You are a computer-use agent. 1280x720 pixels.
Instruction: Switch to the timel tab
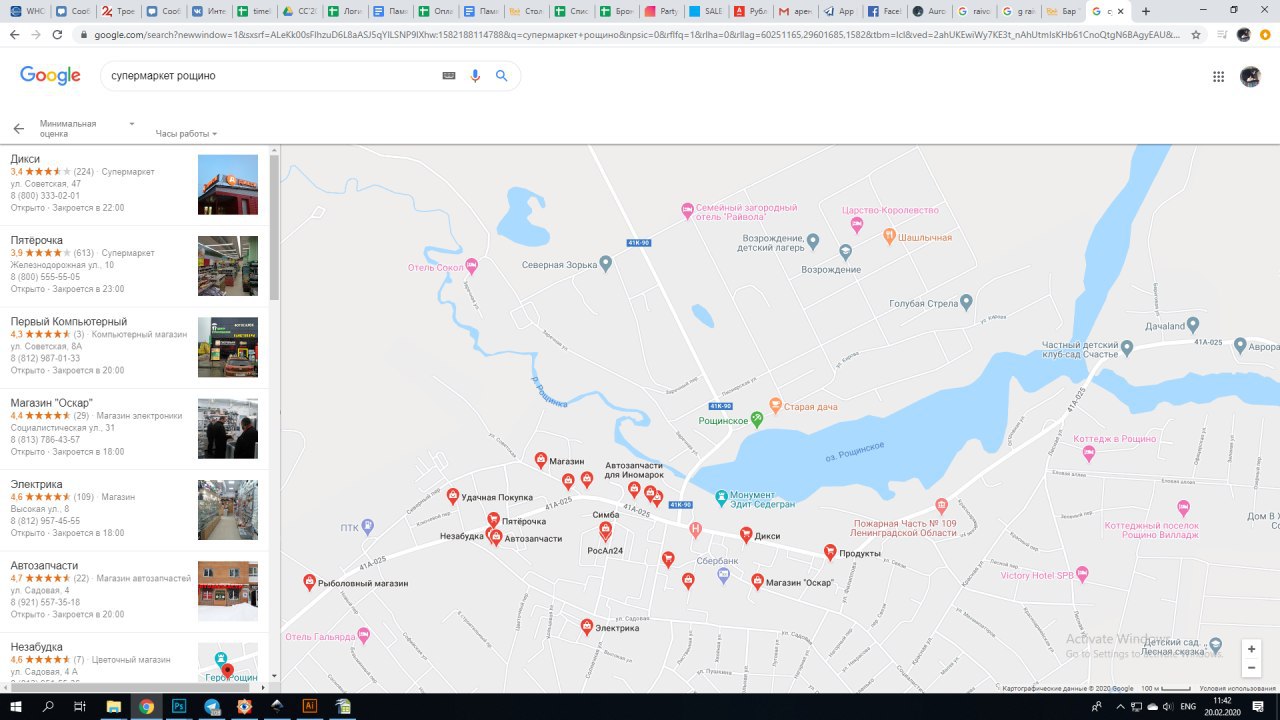click(x=254, y=11)
